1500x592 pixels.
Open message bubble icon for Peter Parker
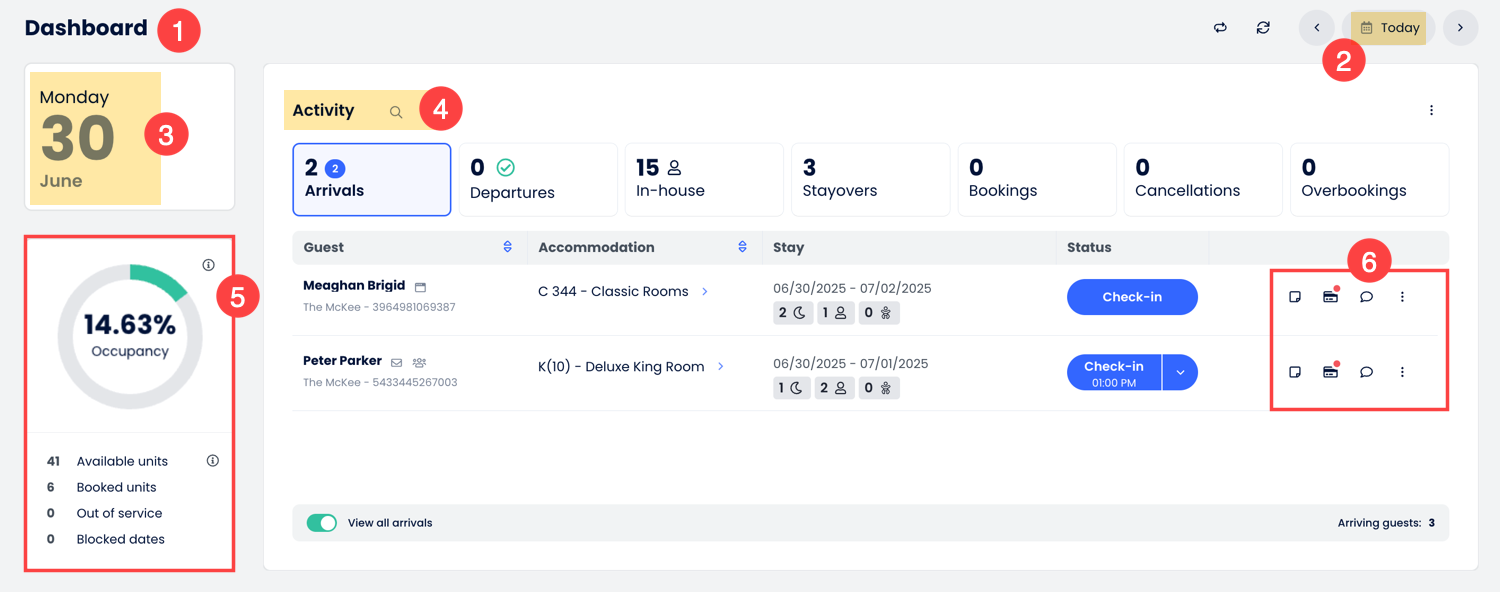click(x=1366, y=372)
